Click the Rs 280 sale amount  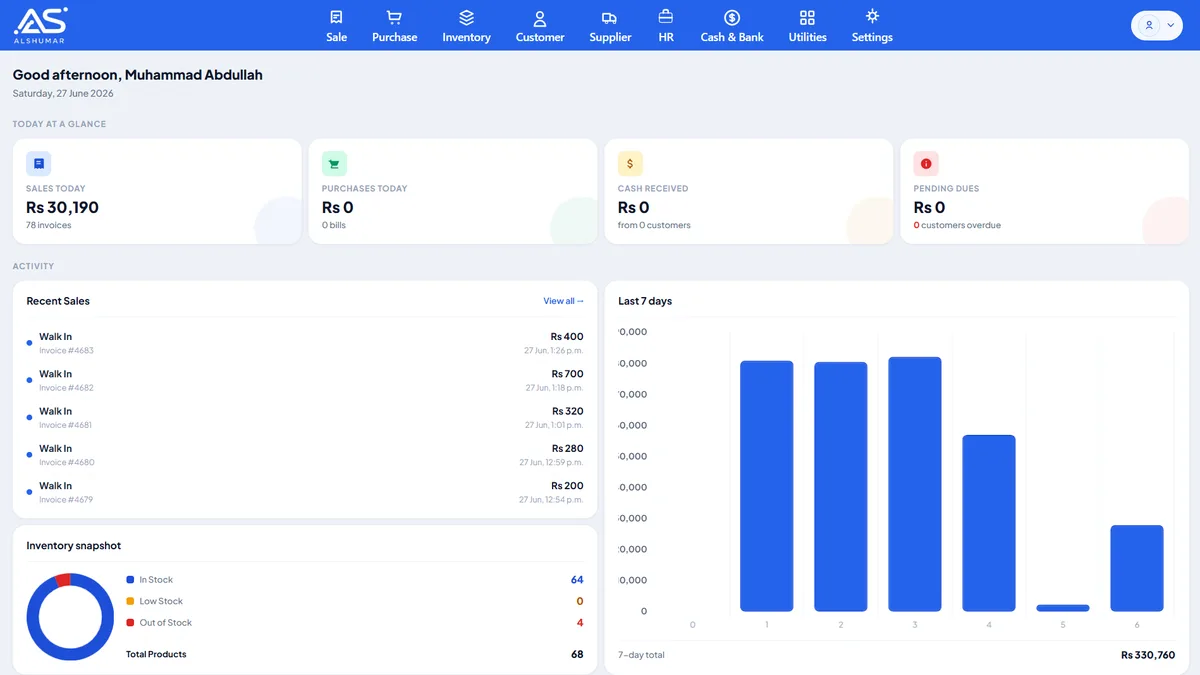(x=567, y=449)
